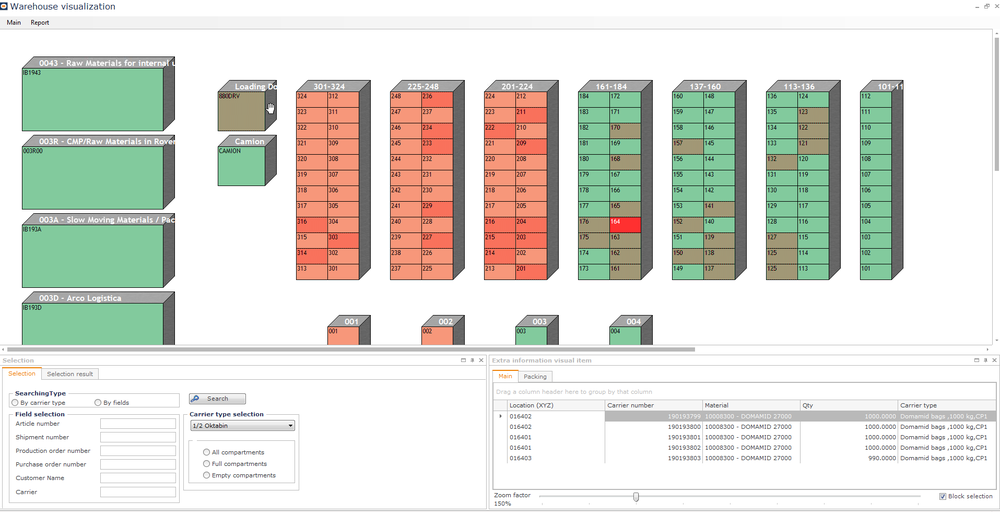Click the Purchase order number field

(x=138, y=464)
